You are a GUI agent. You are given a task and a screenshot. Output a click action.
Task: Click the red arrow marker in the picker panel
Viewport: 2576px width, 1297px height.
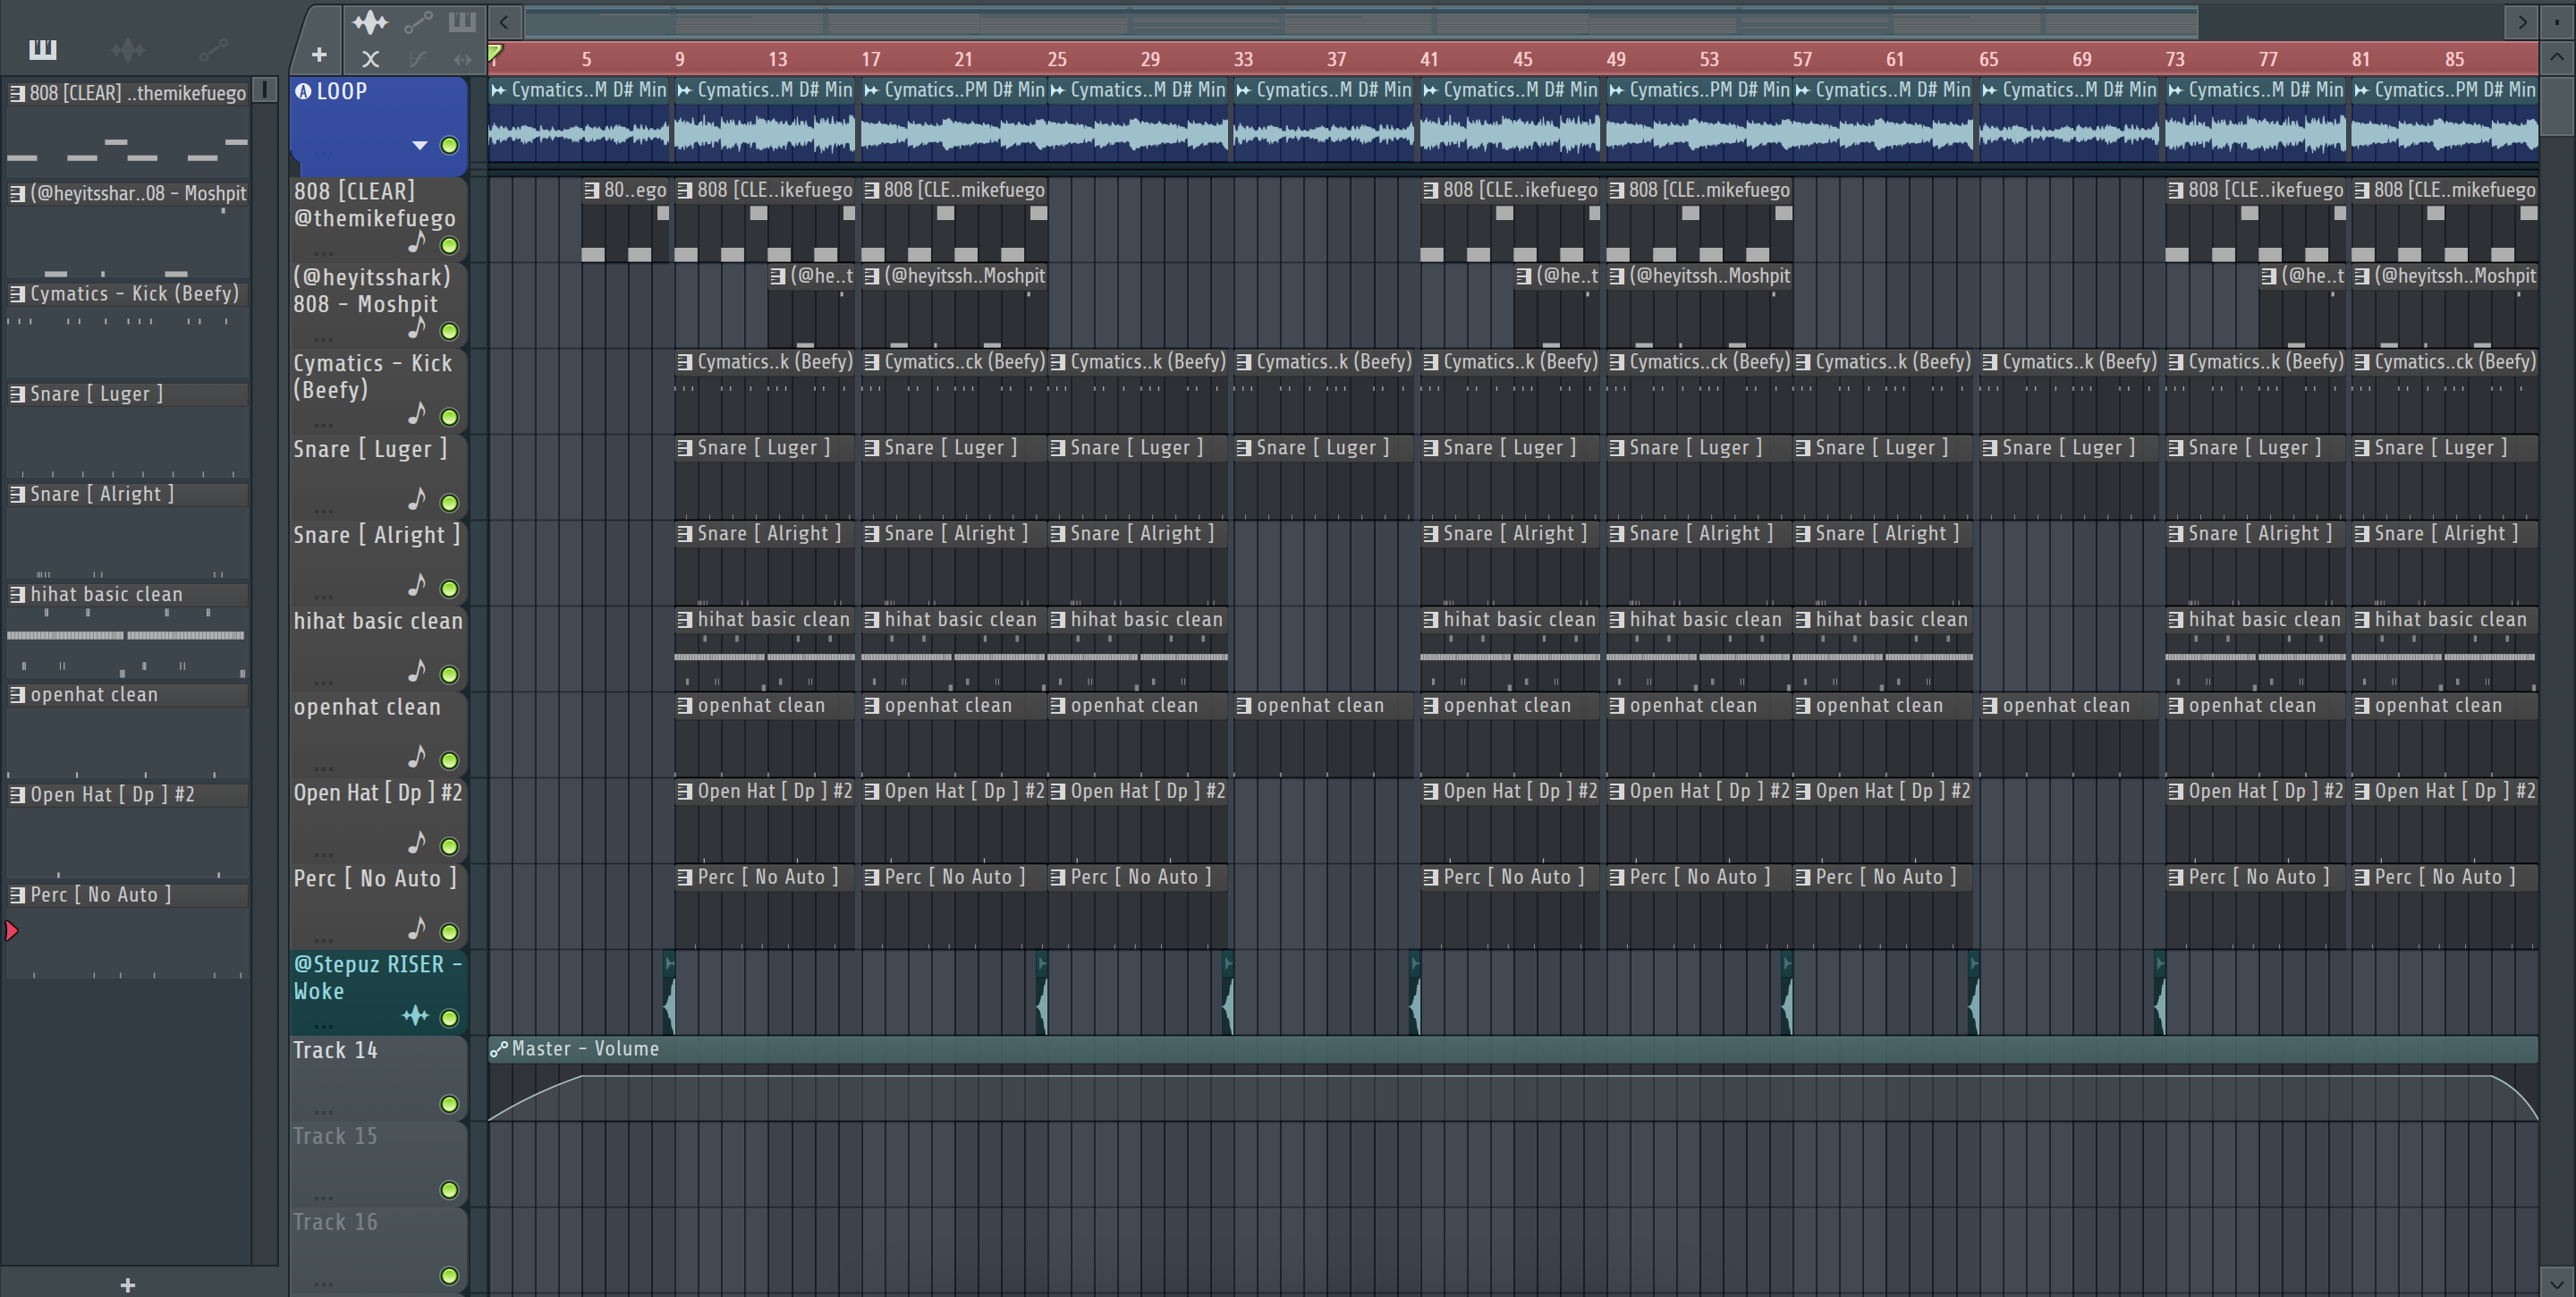[11, 931]
